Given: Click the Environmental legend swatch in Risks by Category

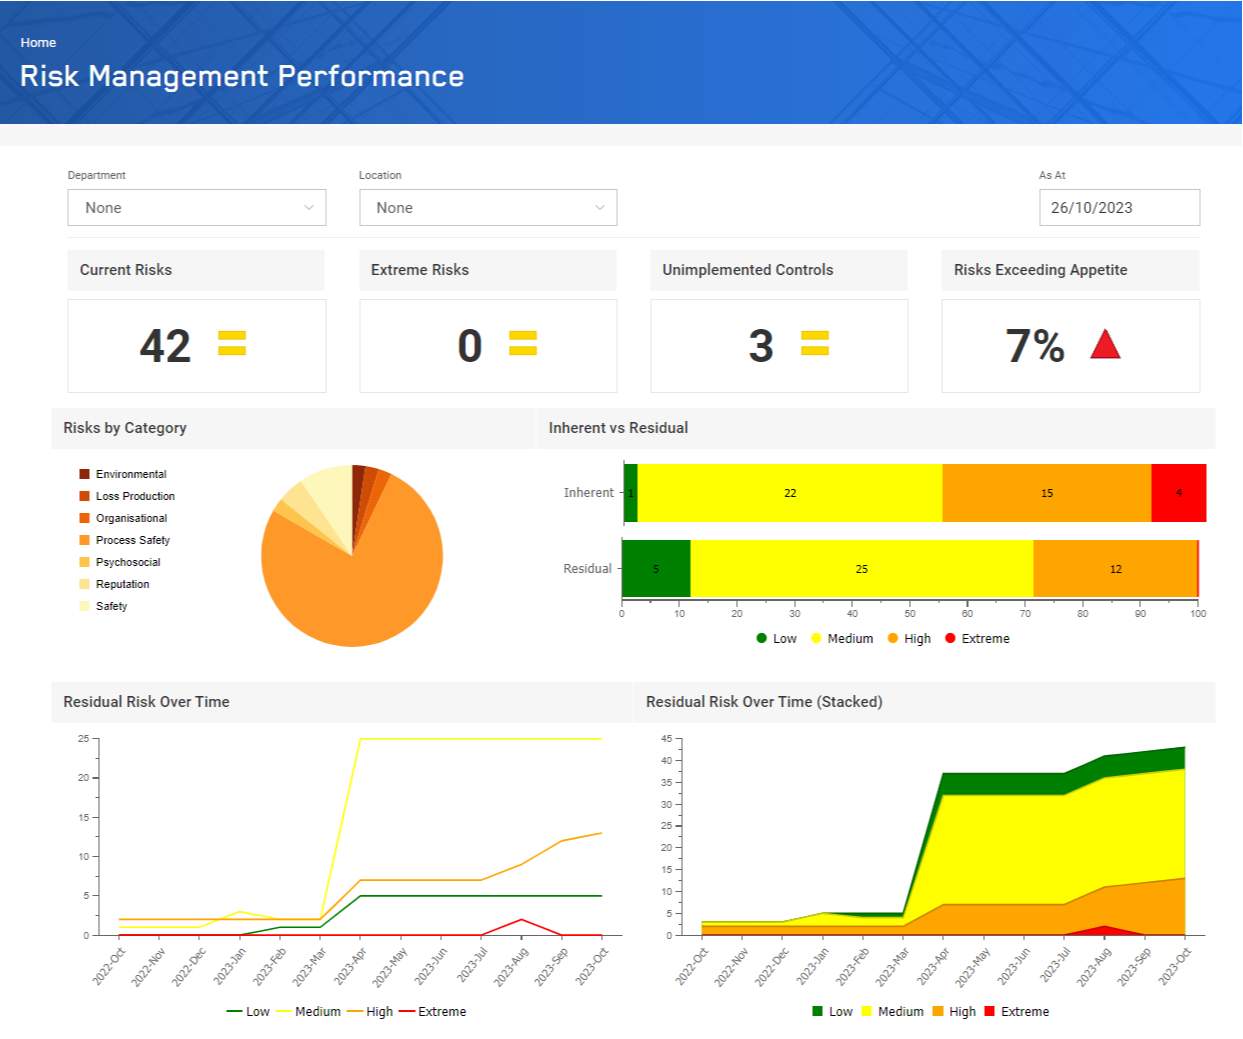Looking at the screenshot, I should coord(85,474).
